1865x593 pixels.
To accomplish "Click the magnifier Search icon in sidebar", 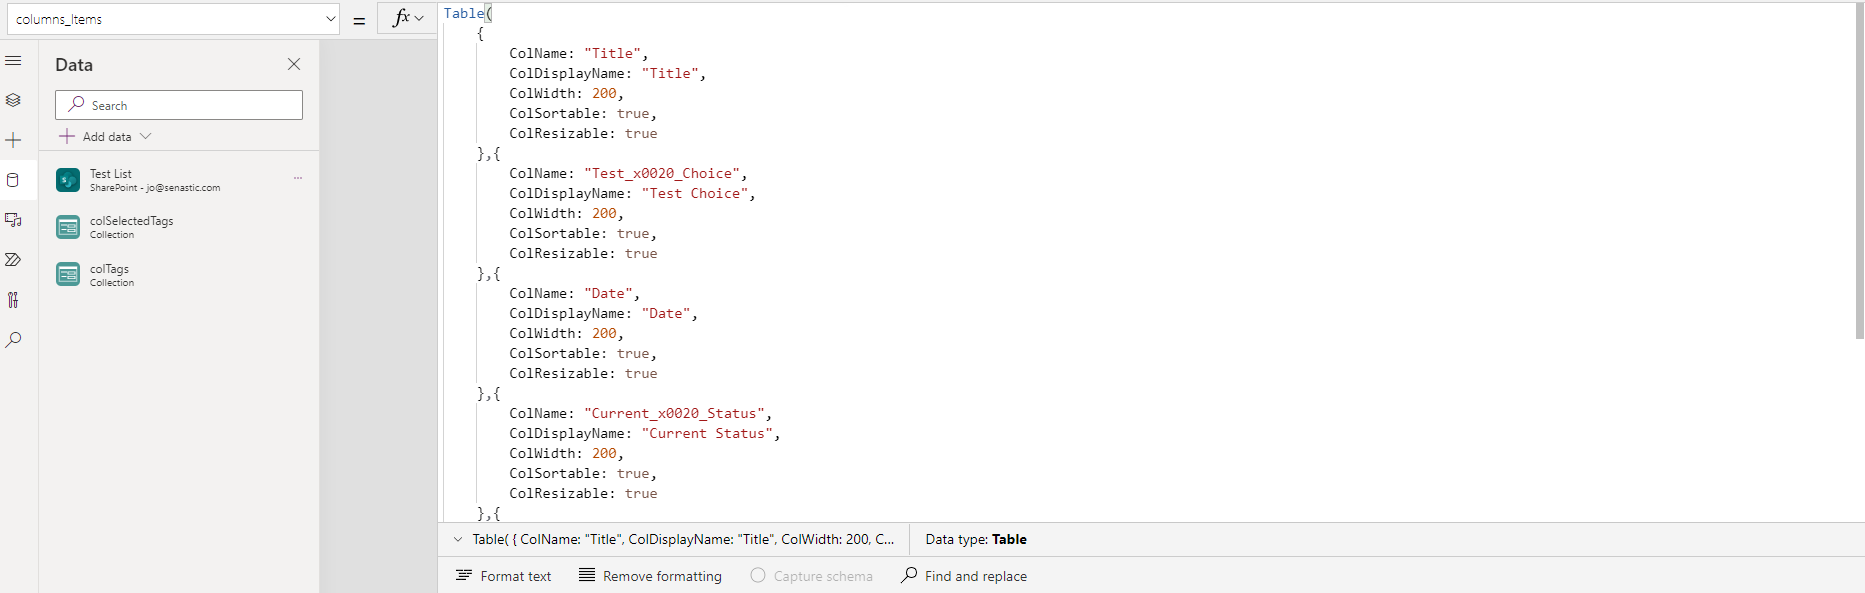I will point(13,340).
